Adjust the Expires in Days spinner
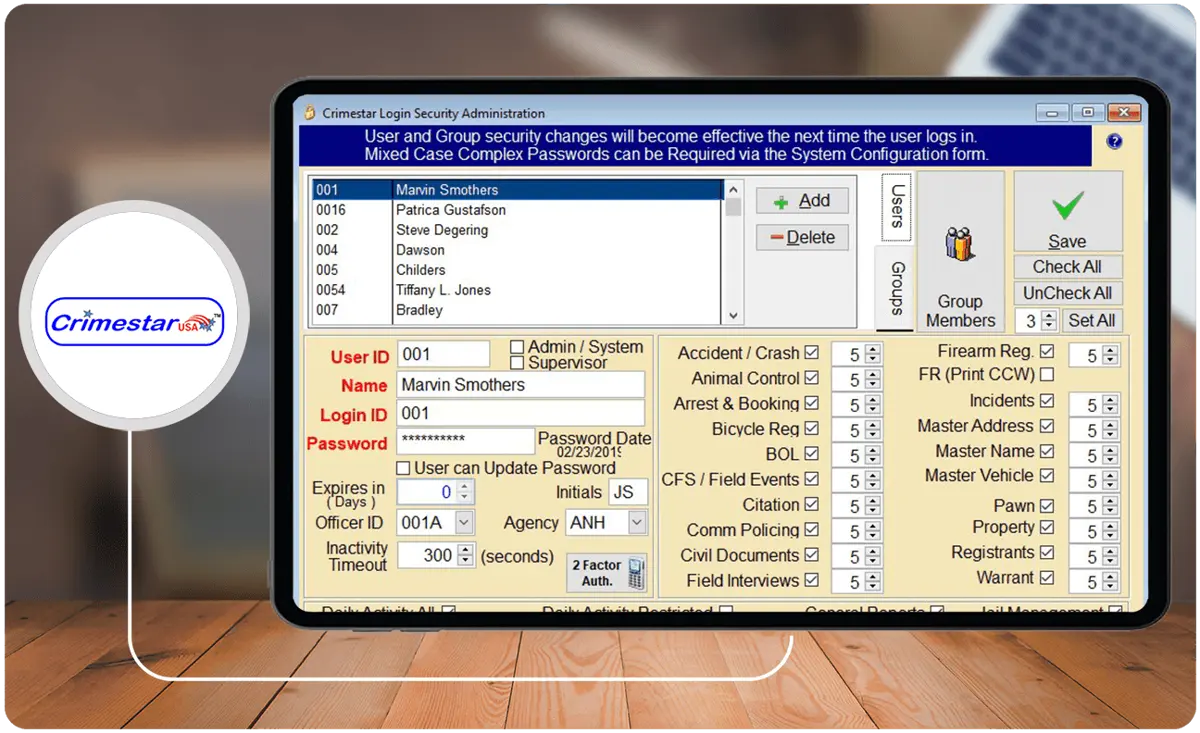The height and width of the screenshot is (733, 1200). (465, 492)
